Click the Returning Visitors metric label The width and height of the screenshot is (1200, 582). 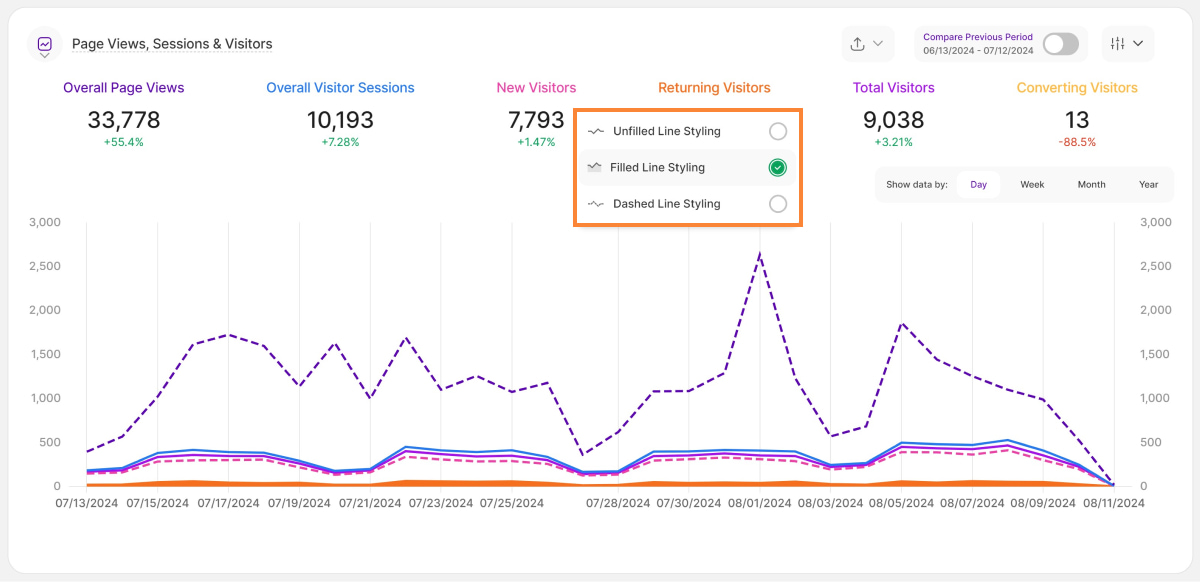click(714, 88)
